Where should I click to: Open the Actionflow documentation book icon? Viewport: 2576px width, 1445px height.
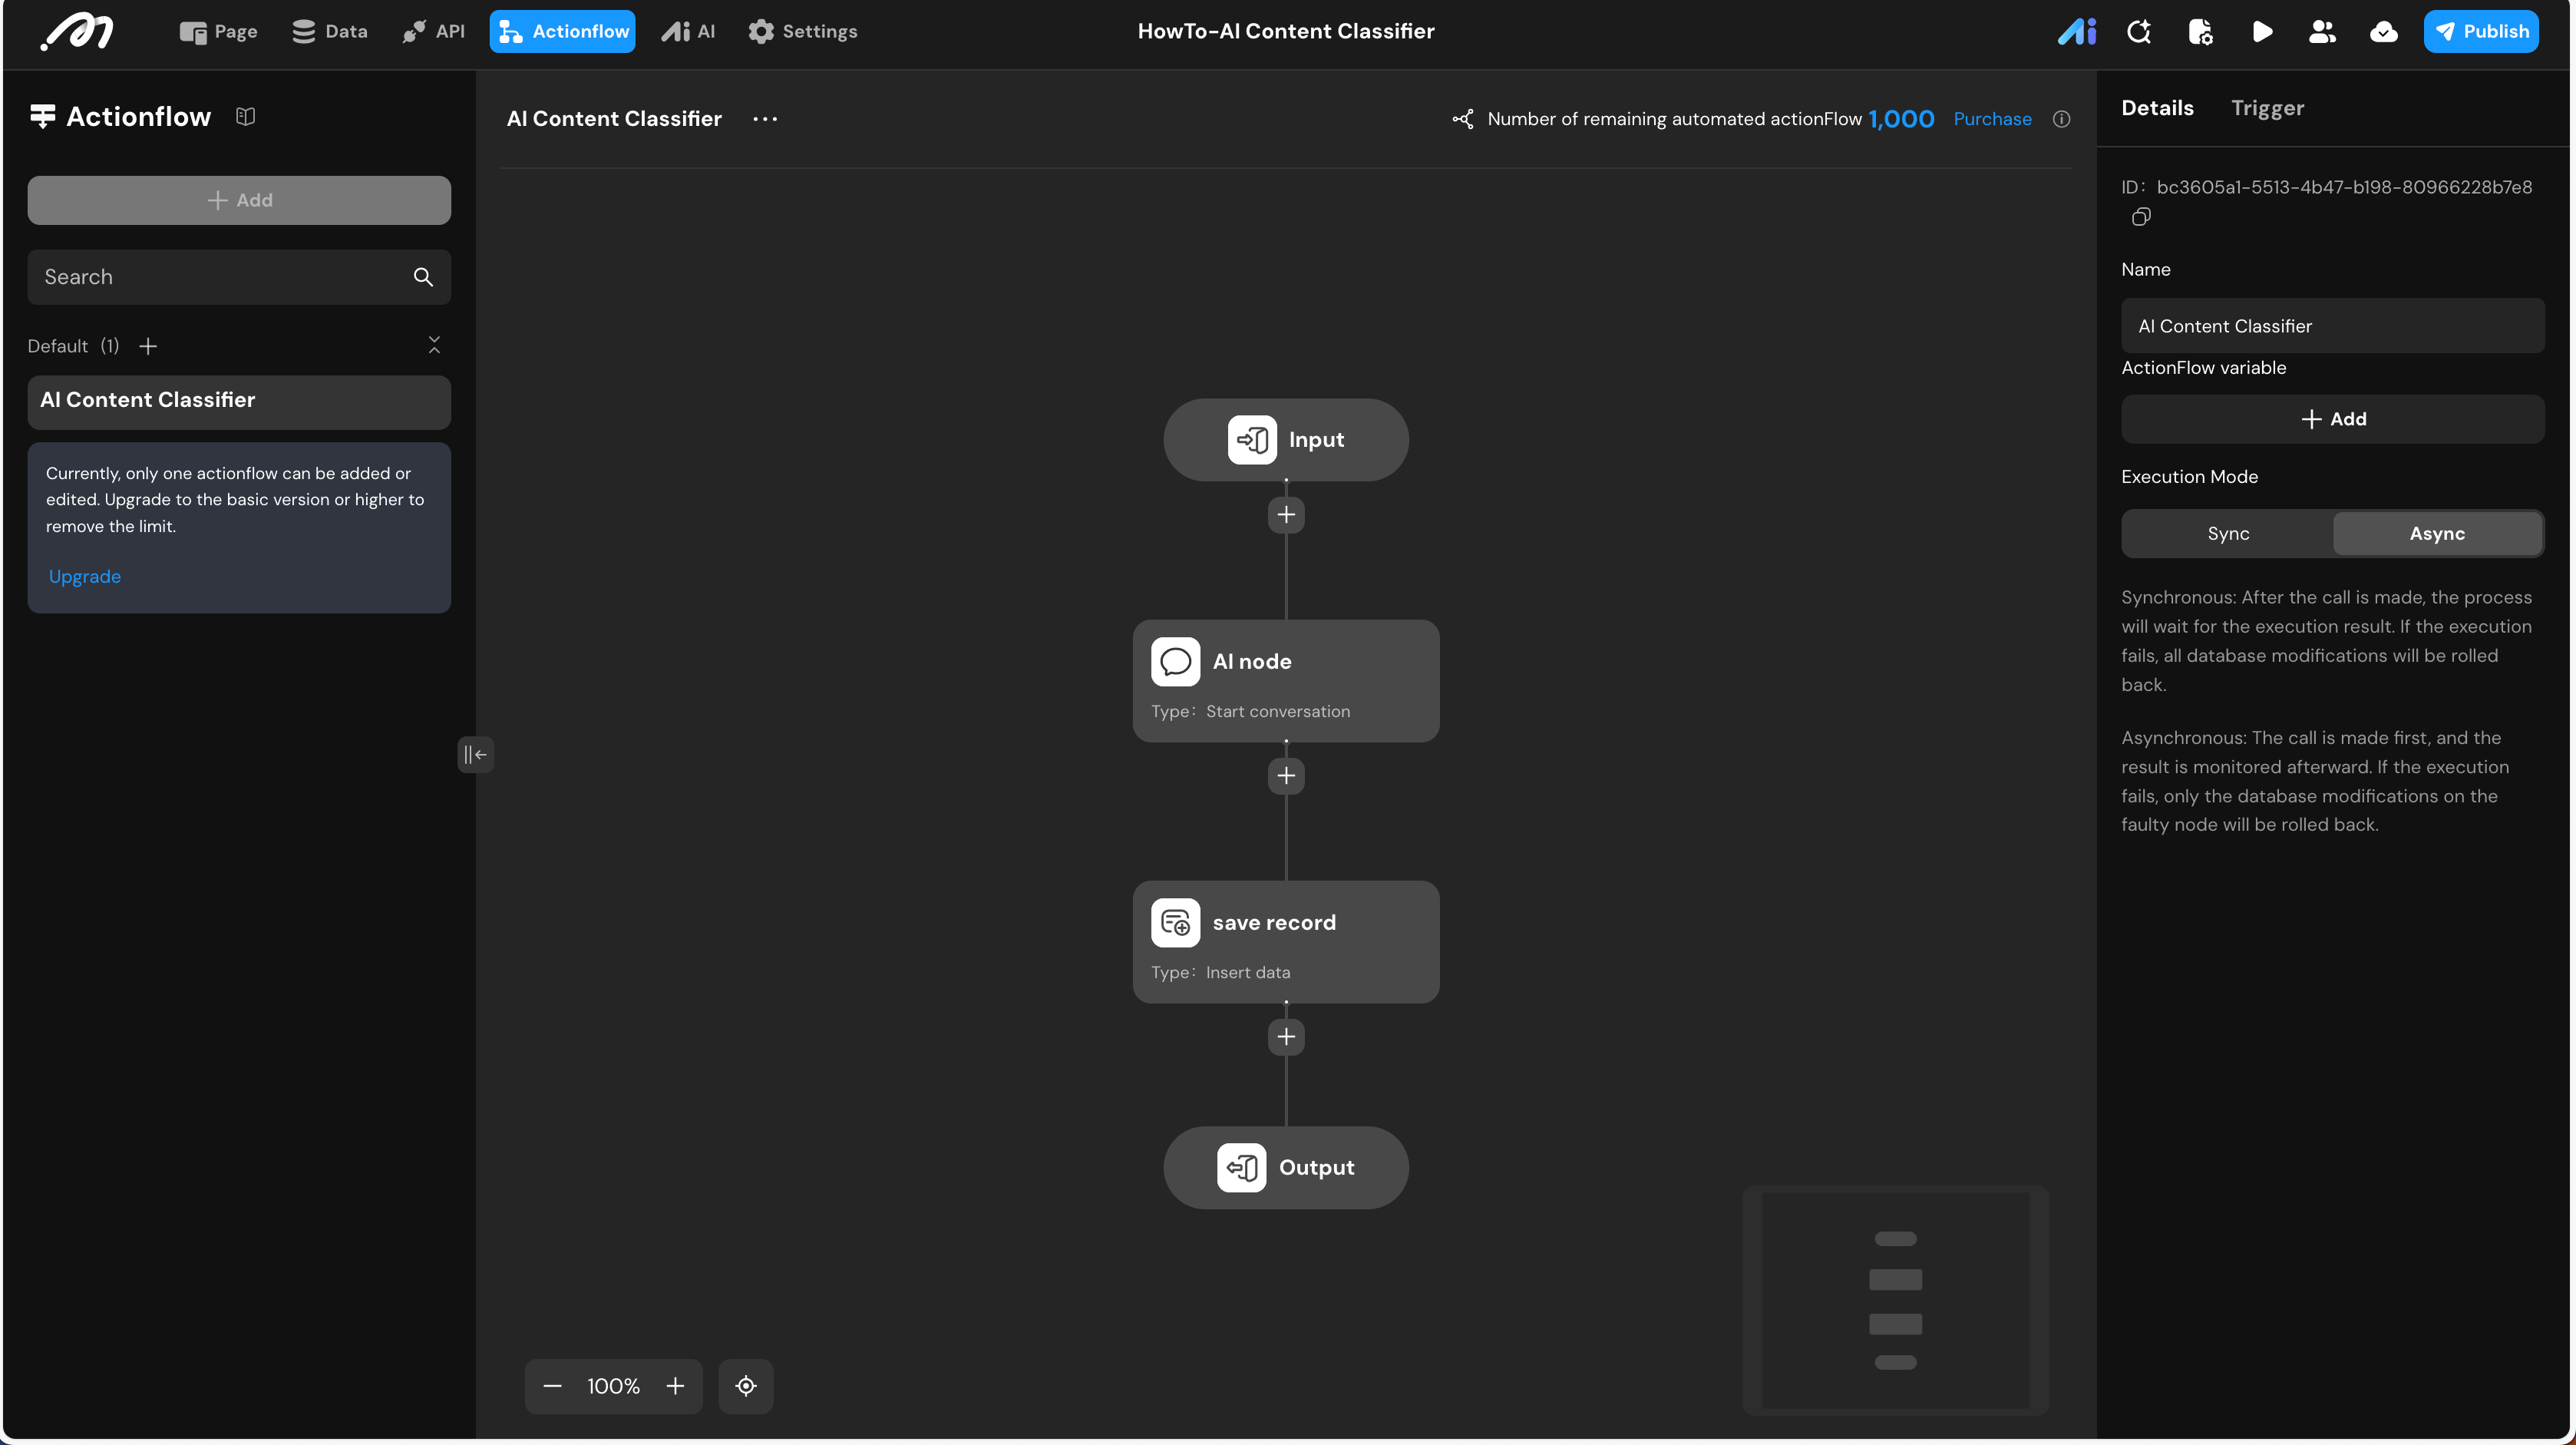click(245, 117)
